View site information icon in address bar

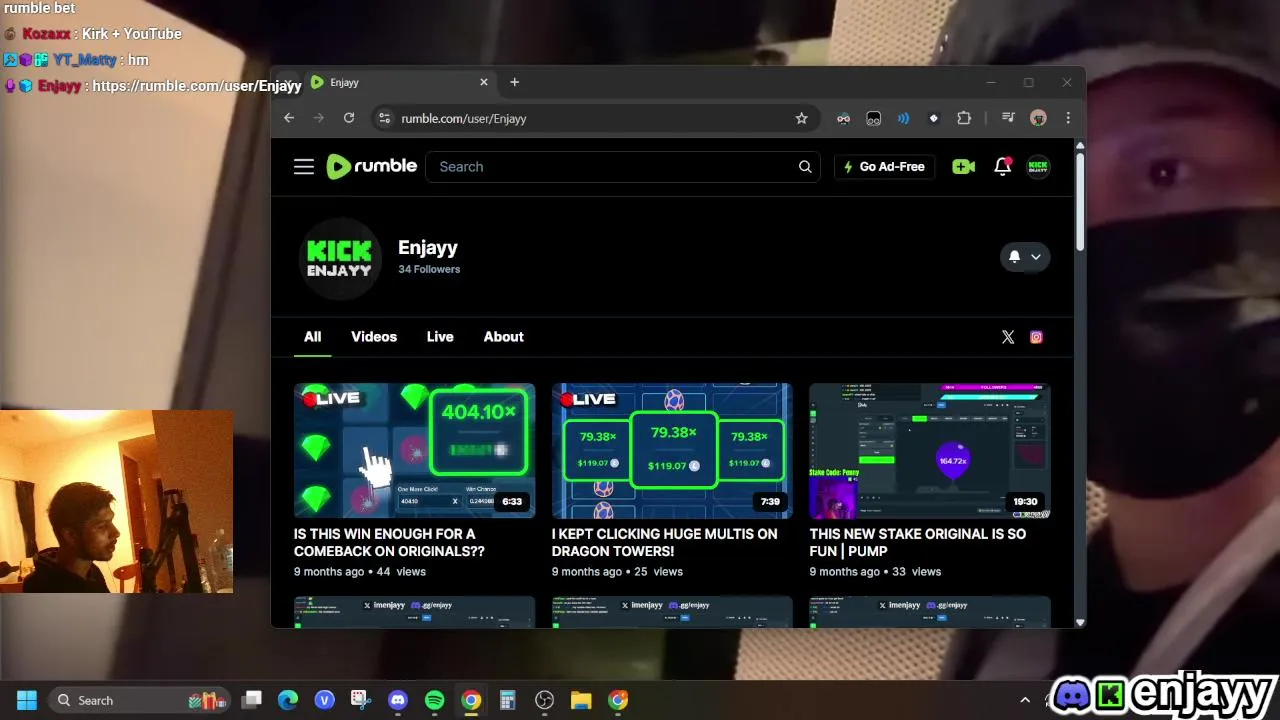pos(384,118)
